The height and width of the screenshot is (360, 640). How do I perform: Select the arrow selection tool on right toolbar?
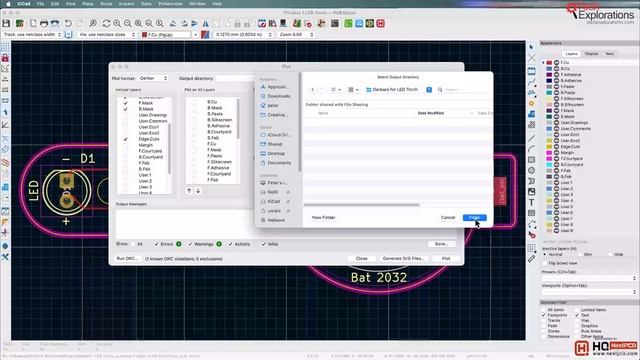(531, 47)
